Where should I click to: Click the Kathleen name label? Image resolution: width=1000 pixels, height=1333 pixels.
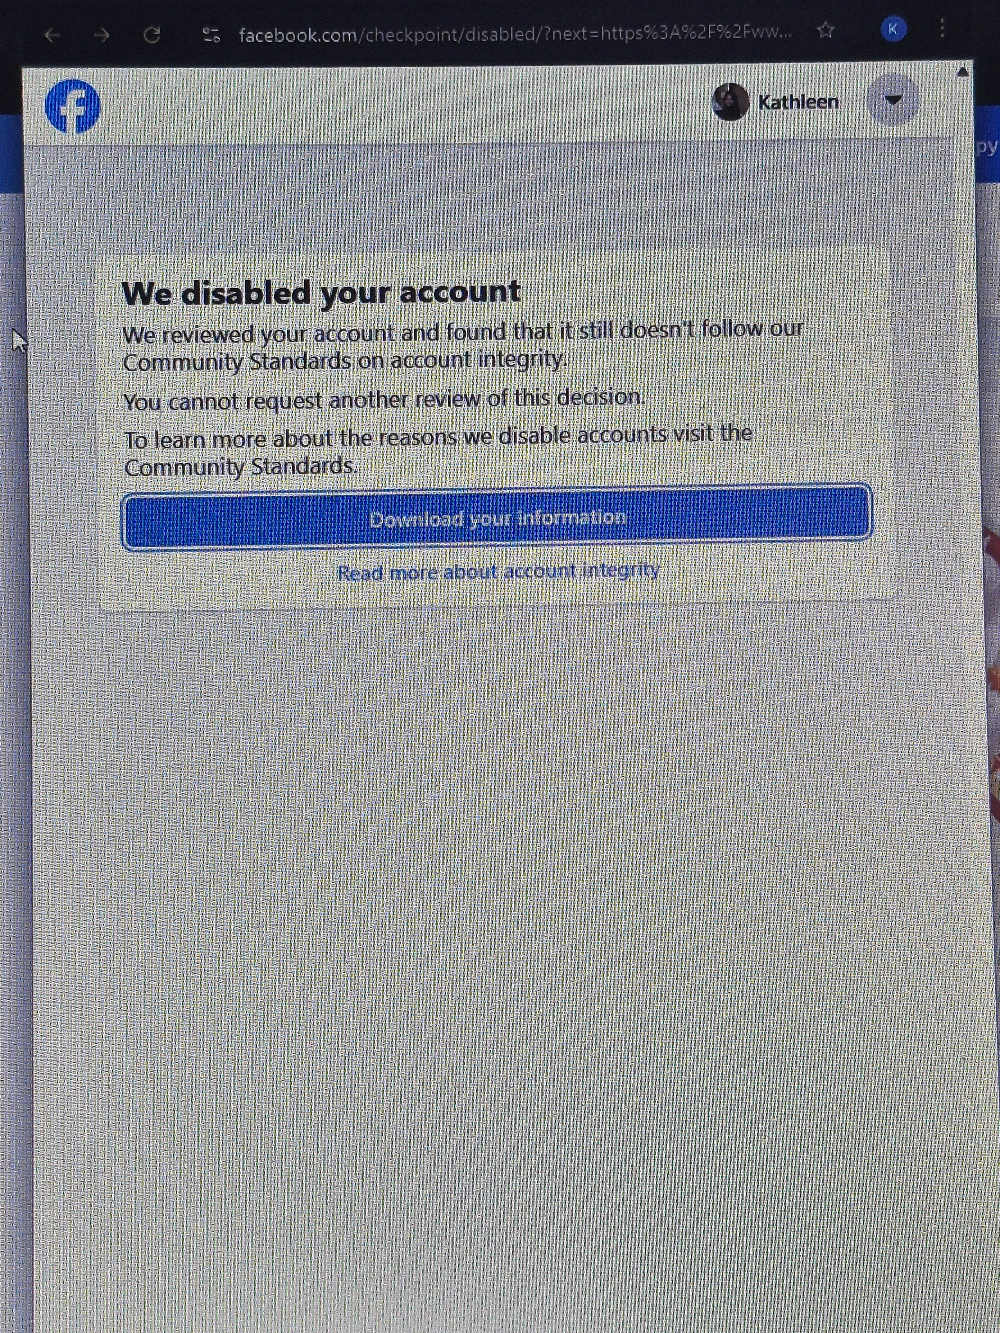pyautogui.click(x=798, y=102)
